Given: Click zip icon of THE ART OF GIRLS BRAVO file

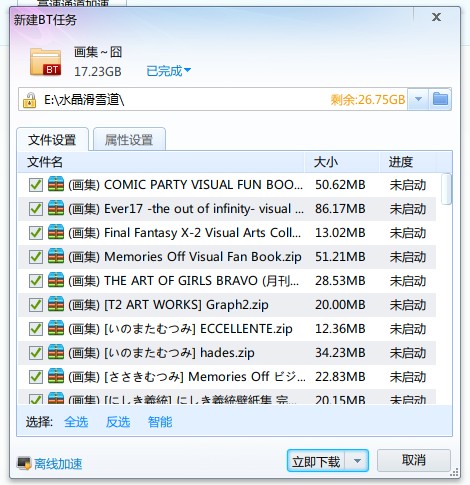Looking at the screenshot, I should coord(56,280).
